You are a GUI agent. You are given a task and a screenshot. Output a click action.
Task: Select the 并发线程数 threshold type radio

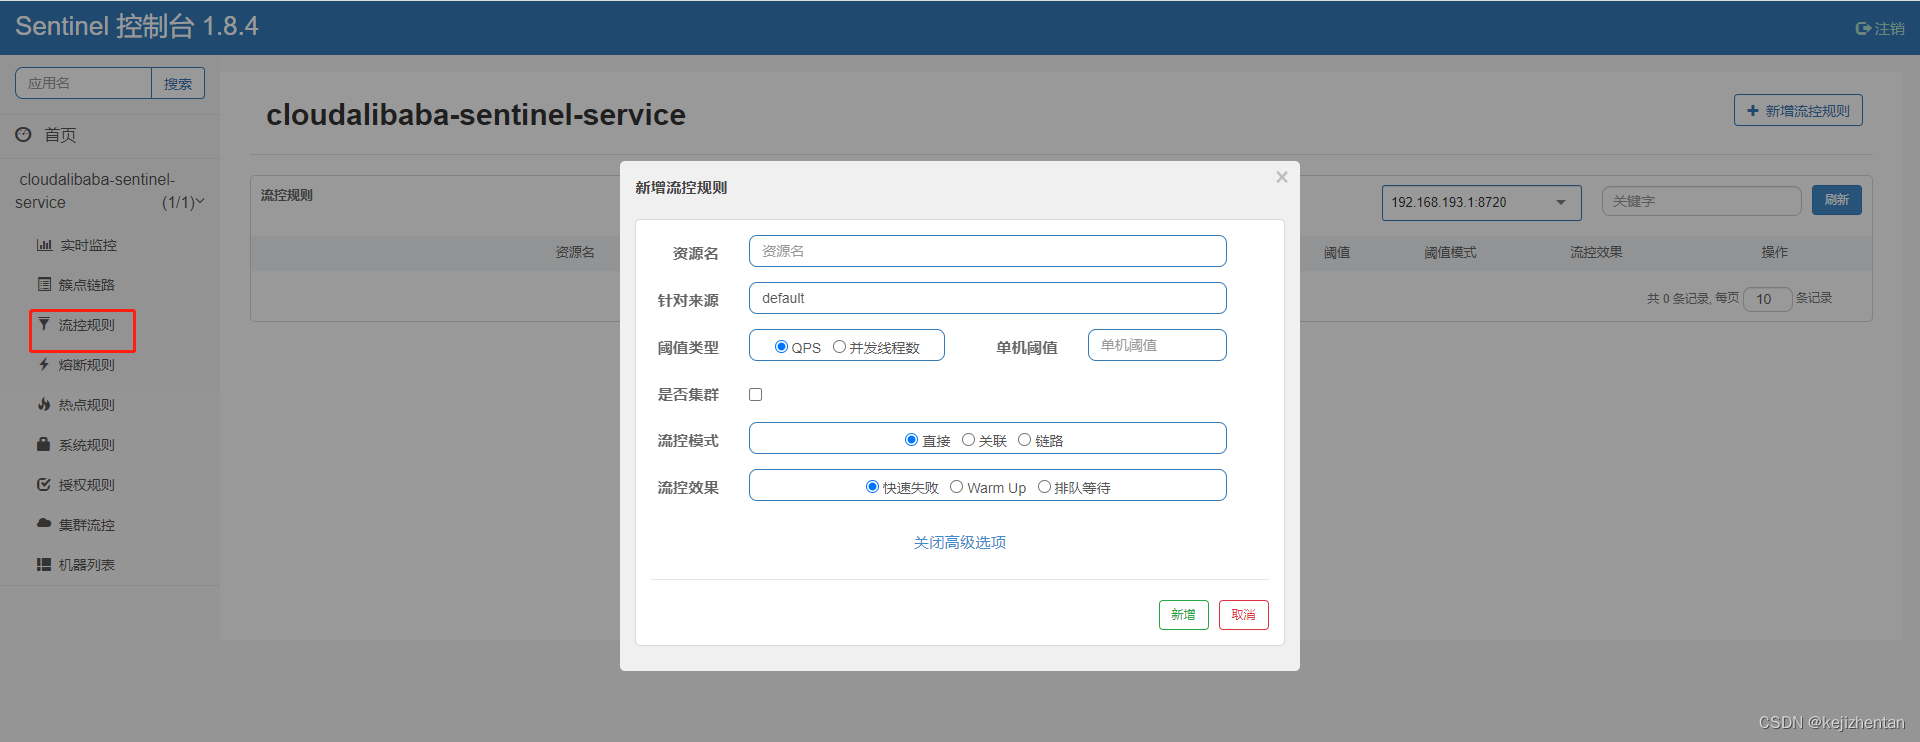[x=839, y=347]
